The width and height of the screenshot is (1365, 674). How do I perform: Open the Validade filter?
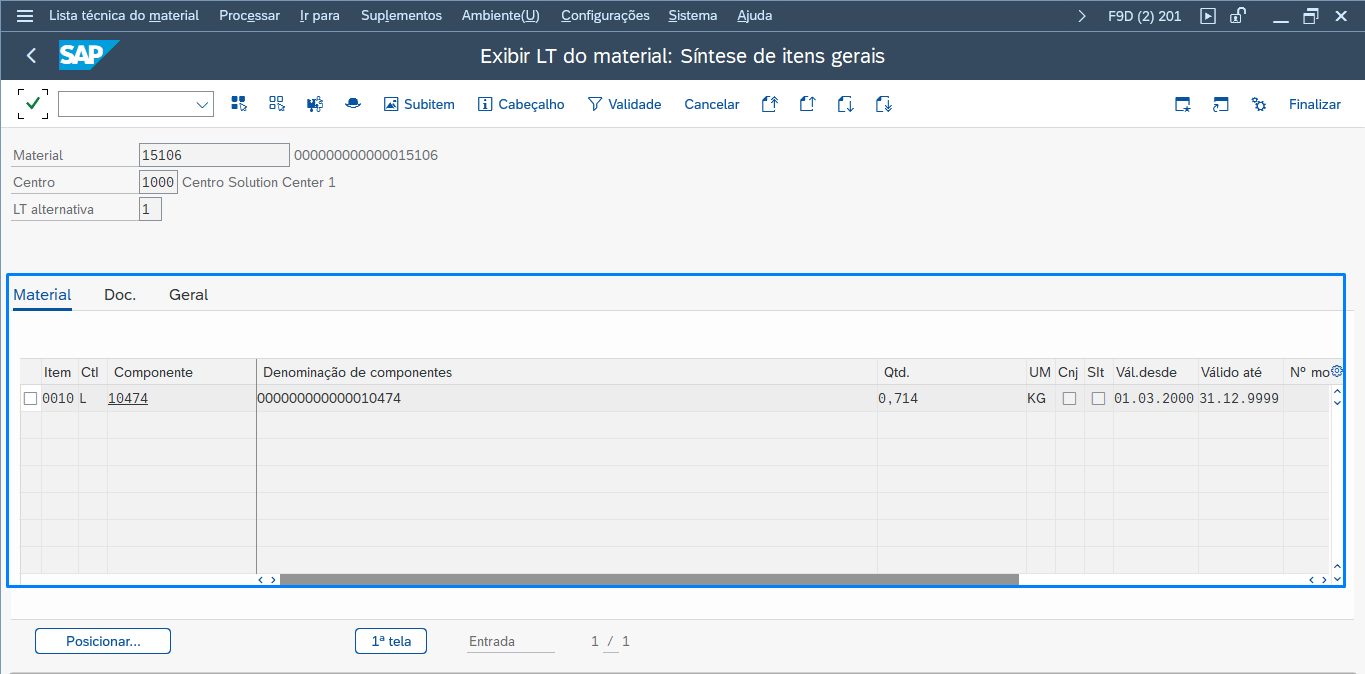[624, 104]
